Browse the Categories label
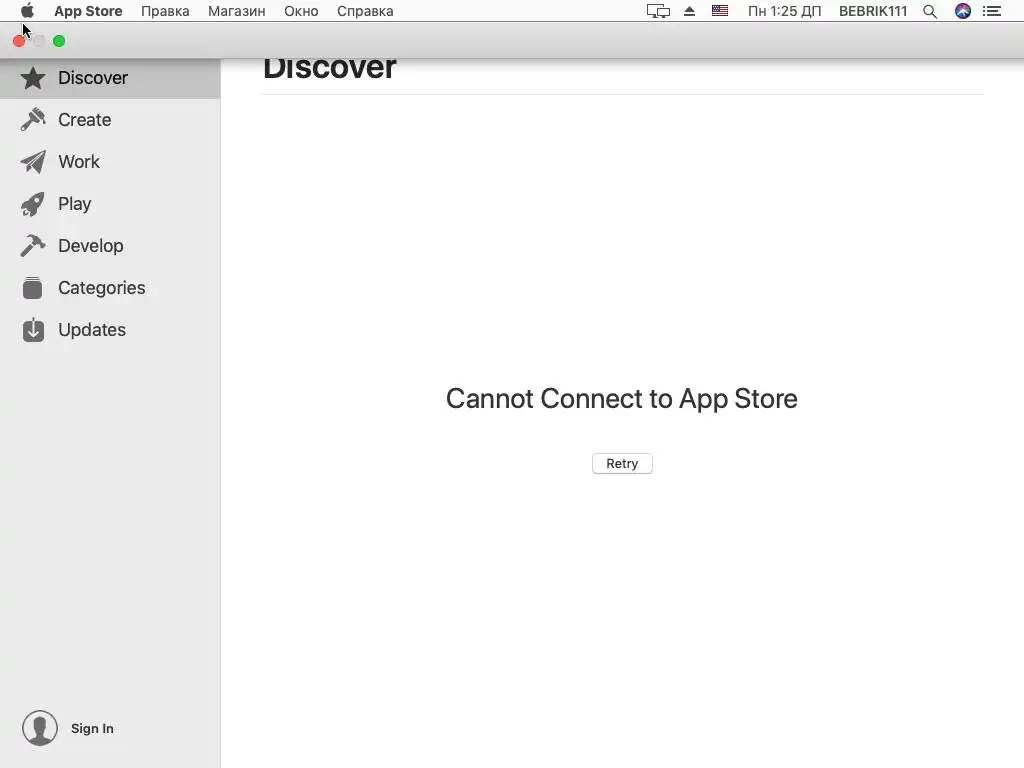This screenshot has height=768, width=1024. [x=101, y=288]
